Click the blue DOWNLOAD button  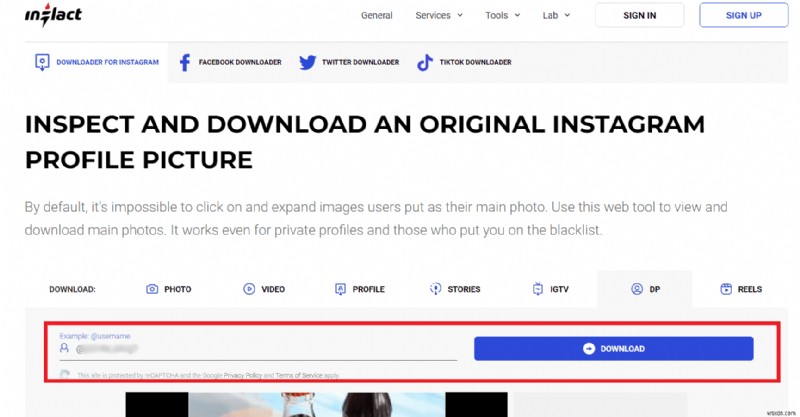pos(613,349)
